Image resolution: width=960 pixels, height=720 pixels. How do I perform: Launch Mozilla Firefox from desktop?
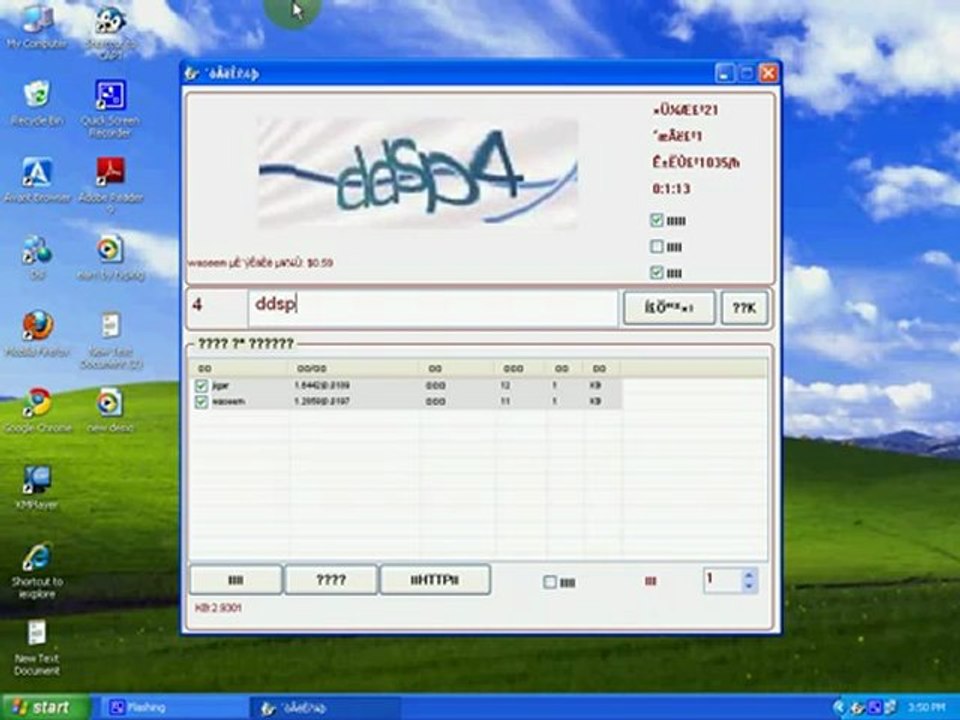(38, 326)
